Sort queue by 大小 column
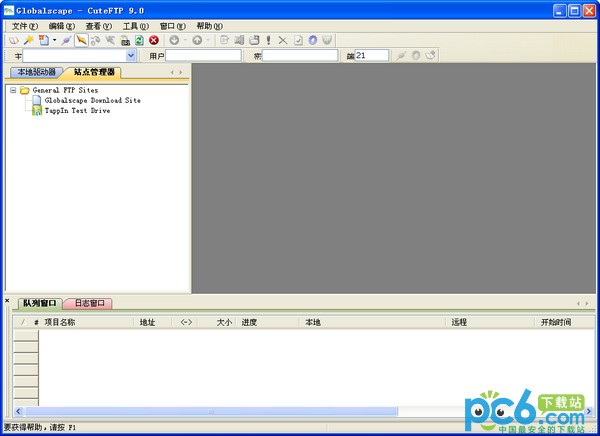 [217, 322]
